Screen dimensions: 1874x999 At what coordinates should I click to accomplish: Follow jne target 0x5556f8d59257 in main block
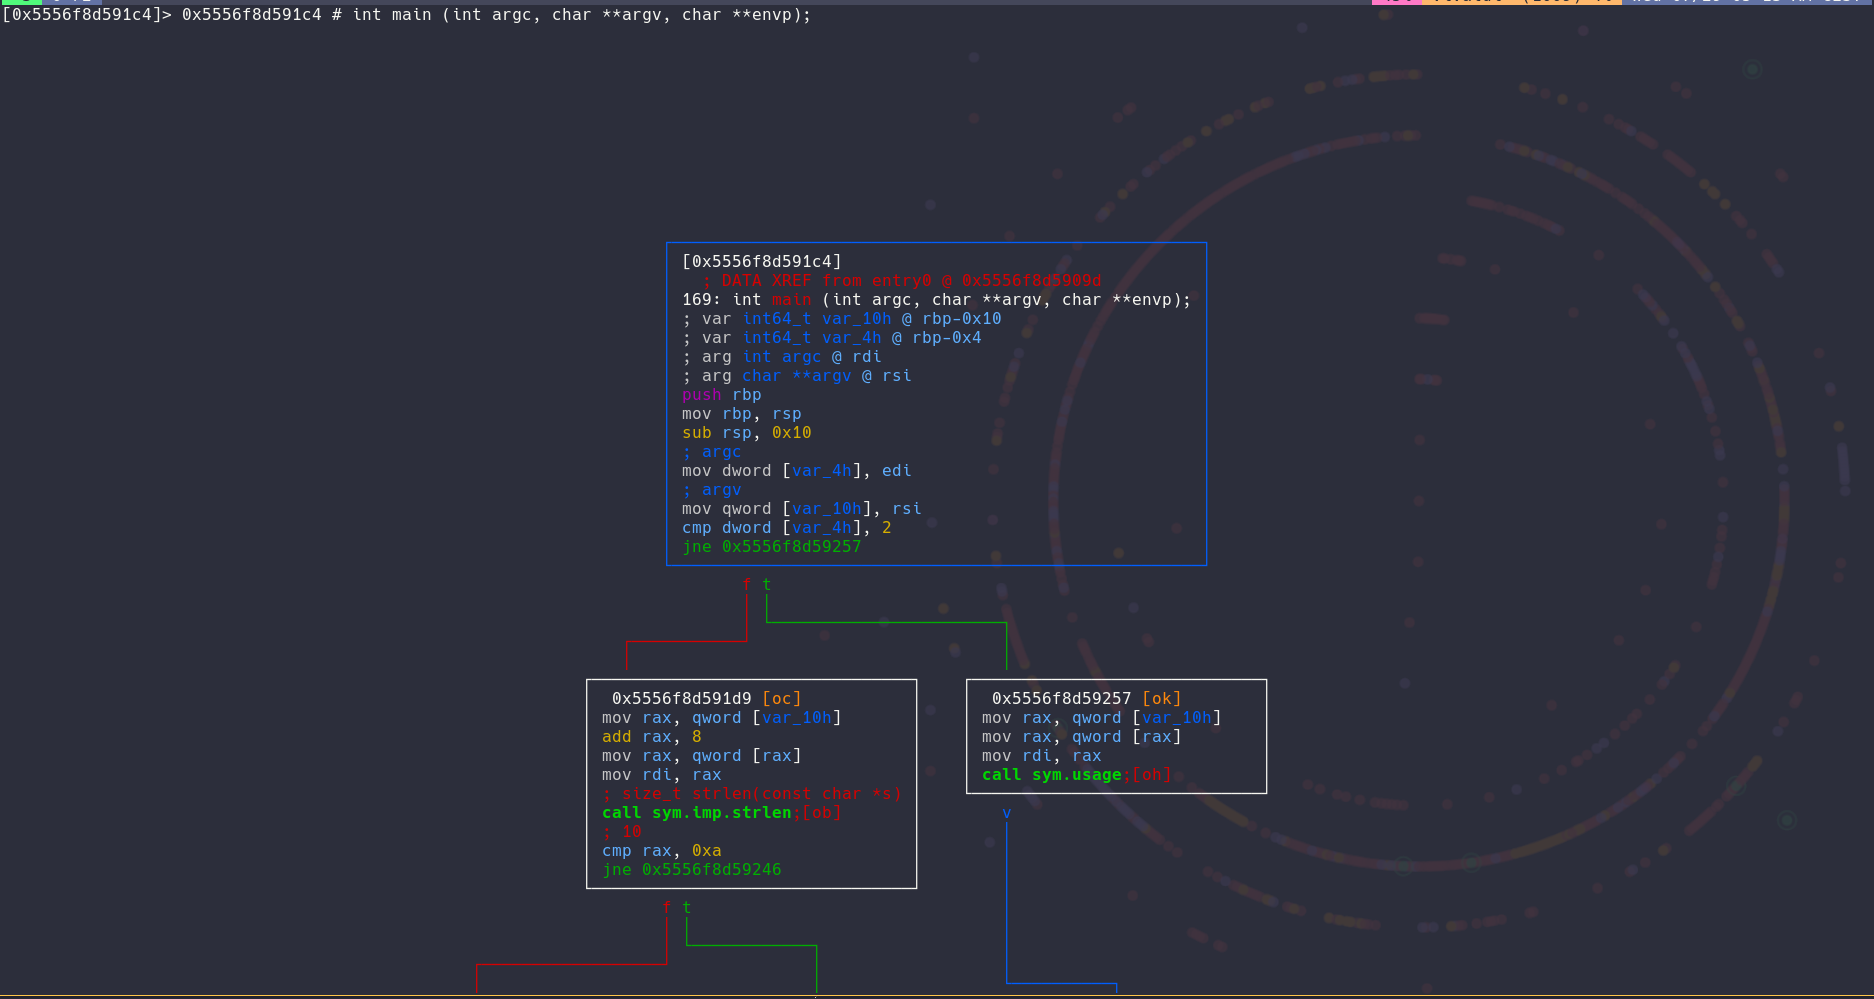click(x=791, y=547)
